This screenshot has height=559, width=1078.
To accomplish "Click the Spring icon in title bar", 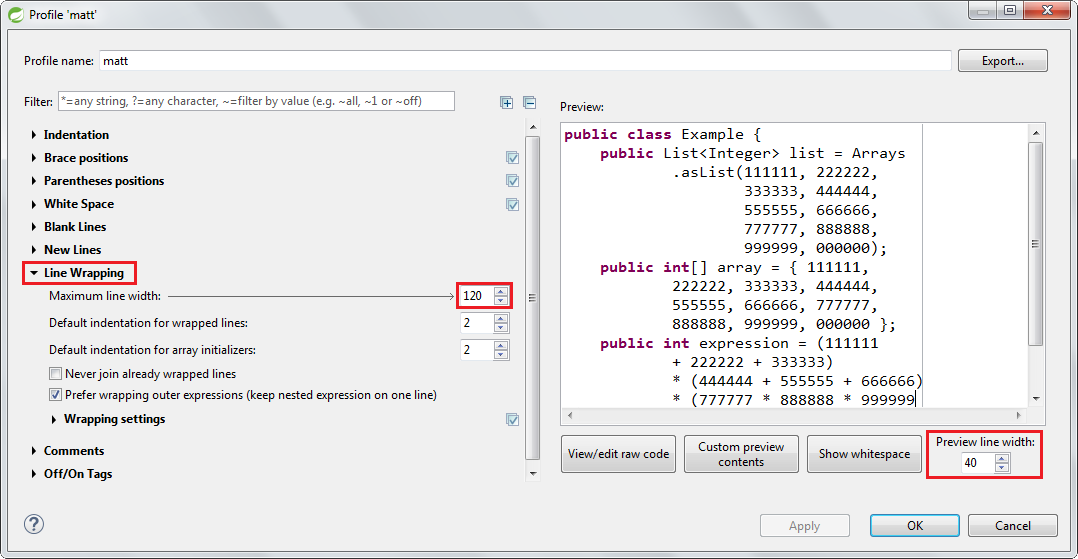I will [15, 13].
